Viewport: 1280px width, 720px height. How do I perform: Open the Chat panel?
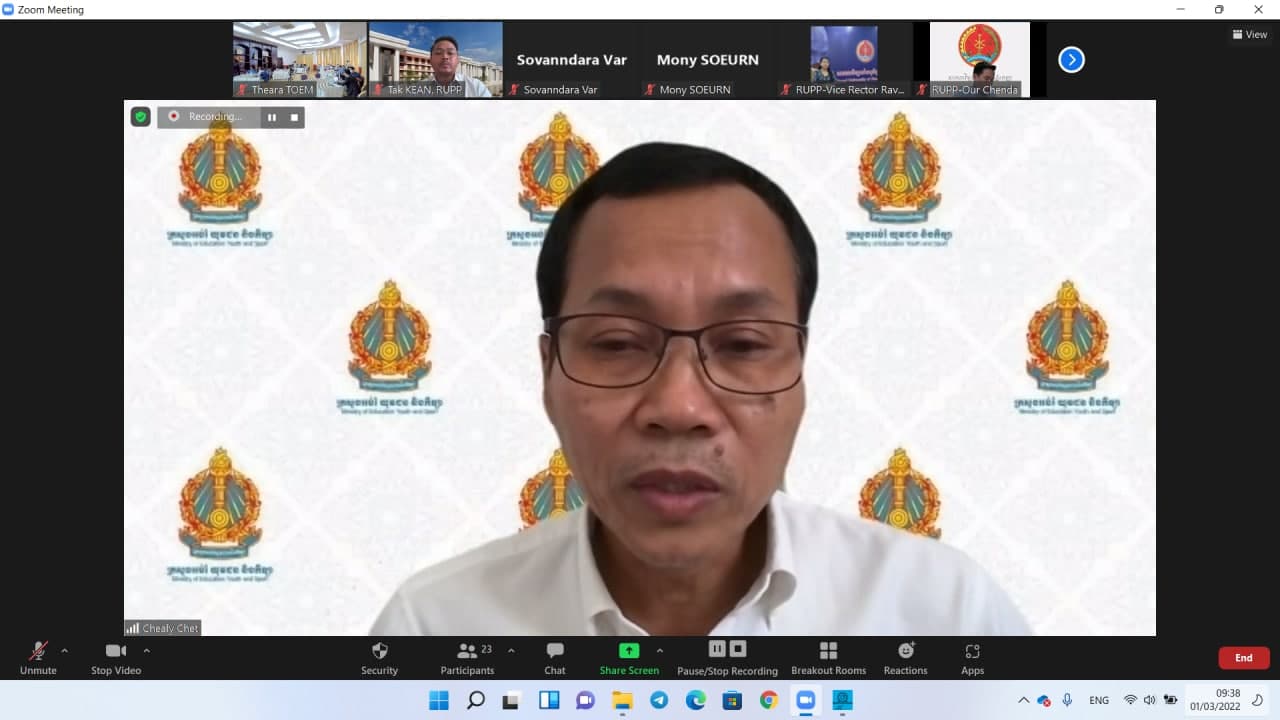[555, 658]
